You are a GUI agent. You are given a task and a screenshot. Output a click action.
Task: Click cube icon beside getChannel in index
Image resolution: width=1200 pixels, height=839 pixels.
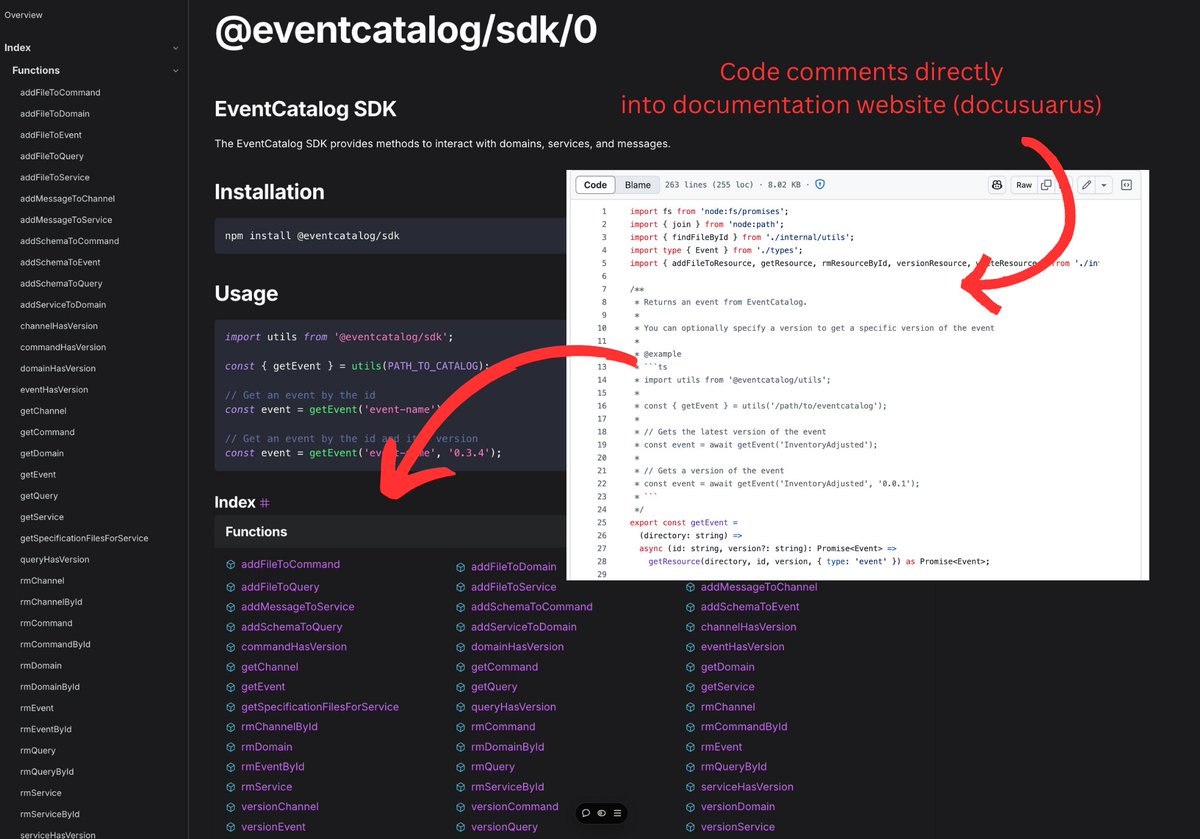click(231, 667)
